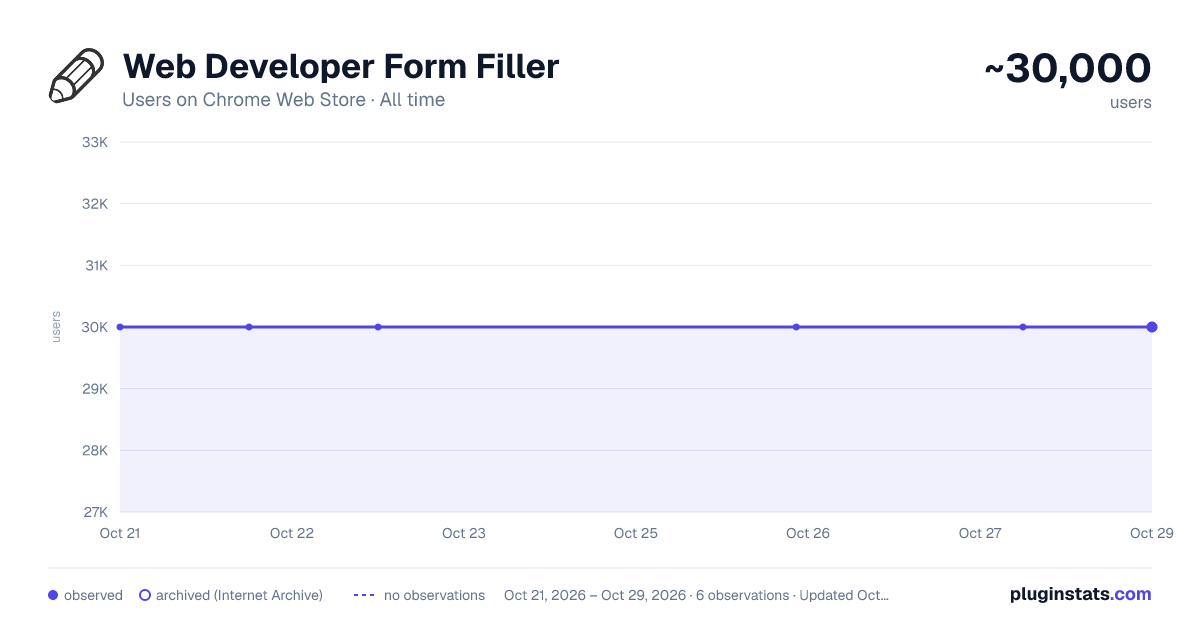
Task: Click the 'observed' legend text
Action: [x=93, y=595]
